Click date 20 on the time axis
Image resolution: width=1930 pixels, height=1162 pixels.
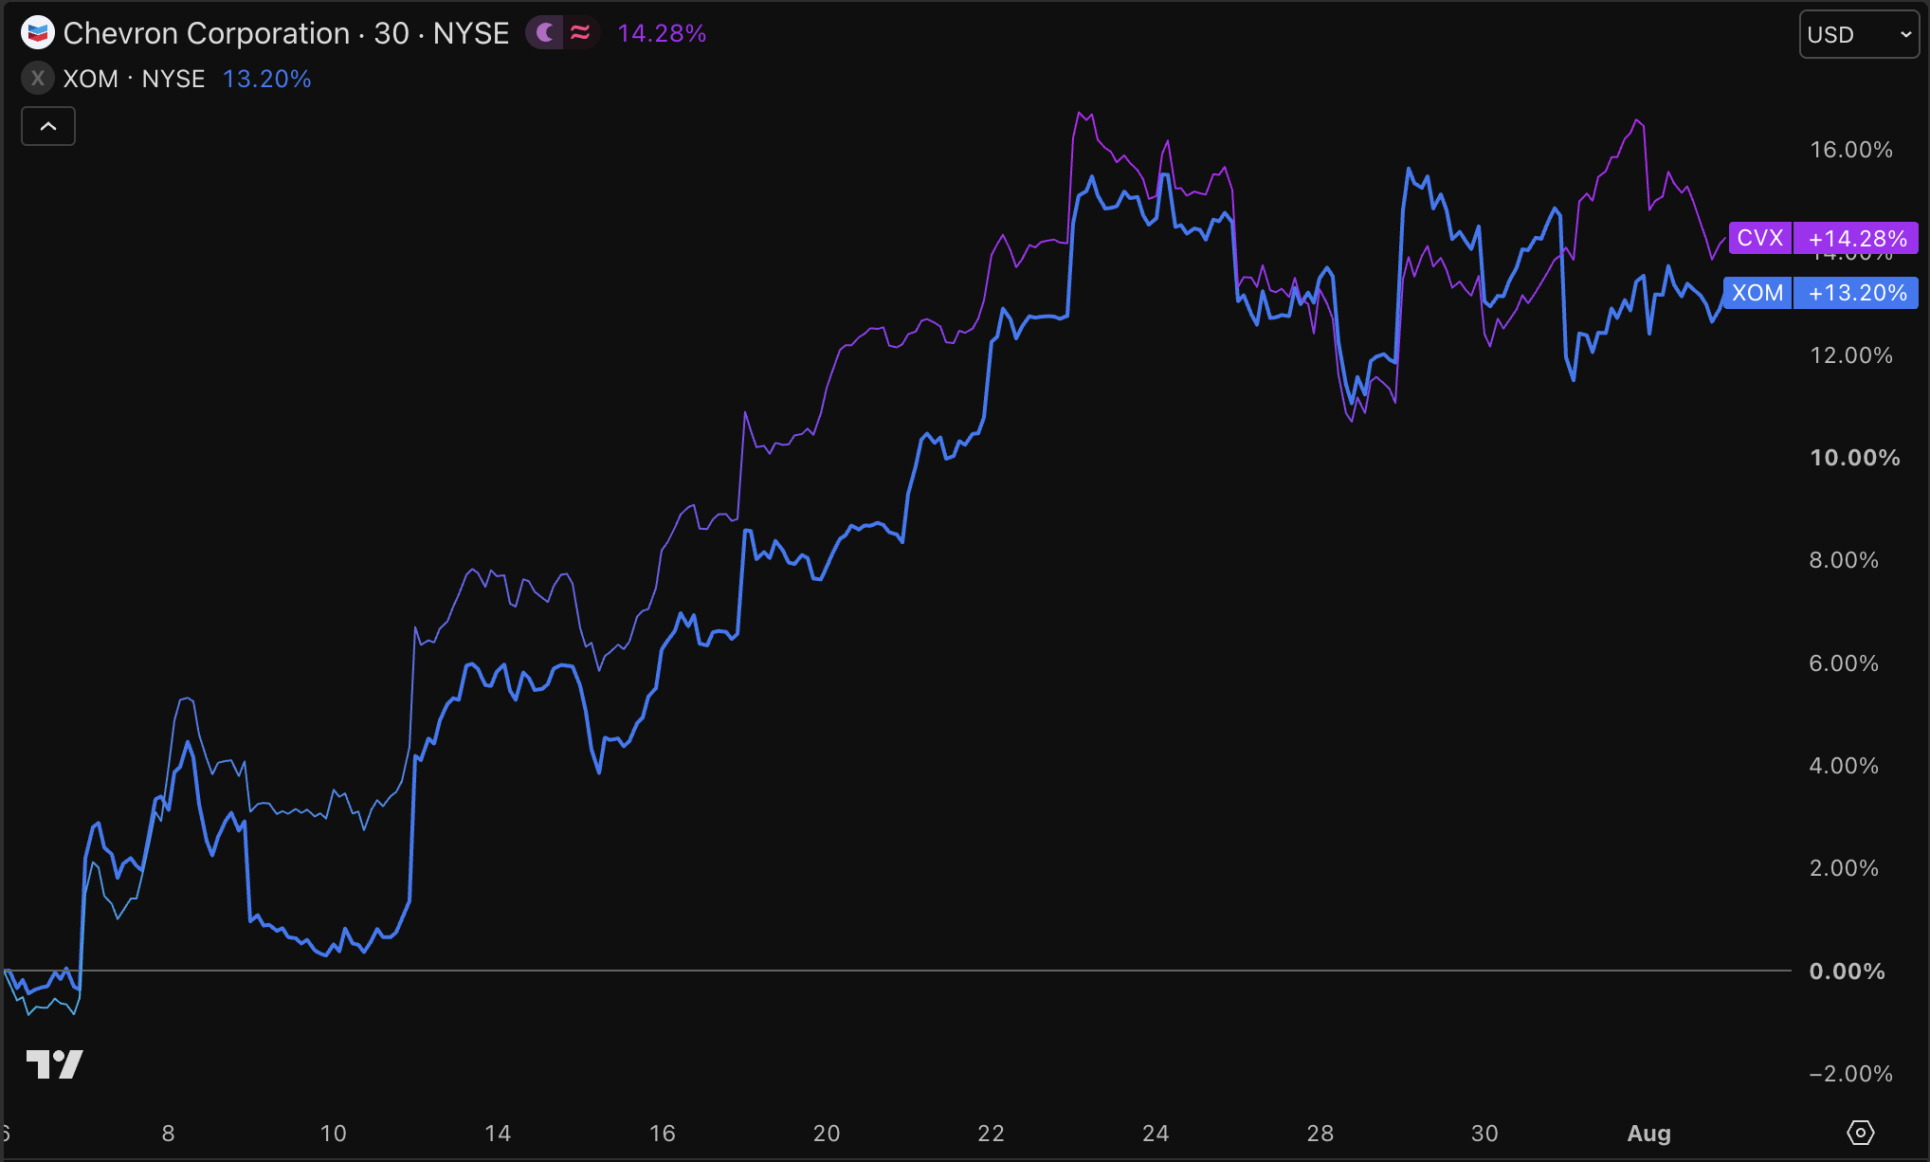[x=826, y=1133]
